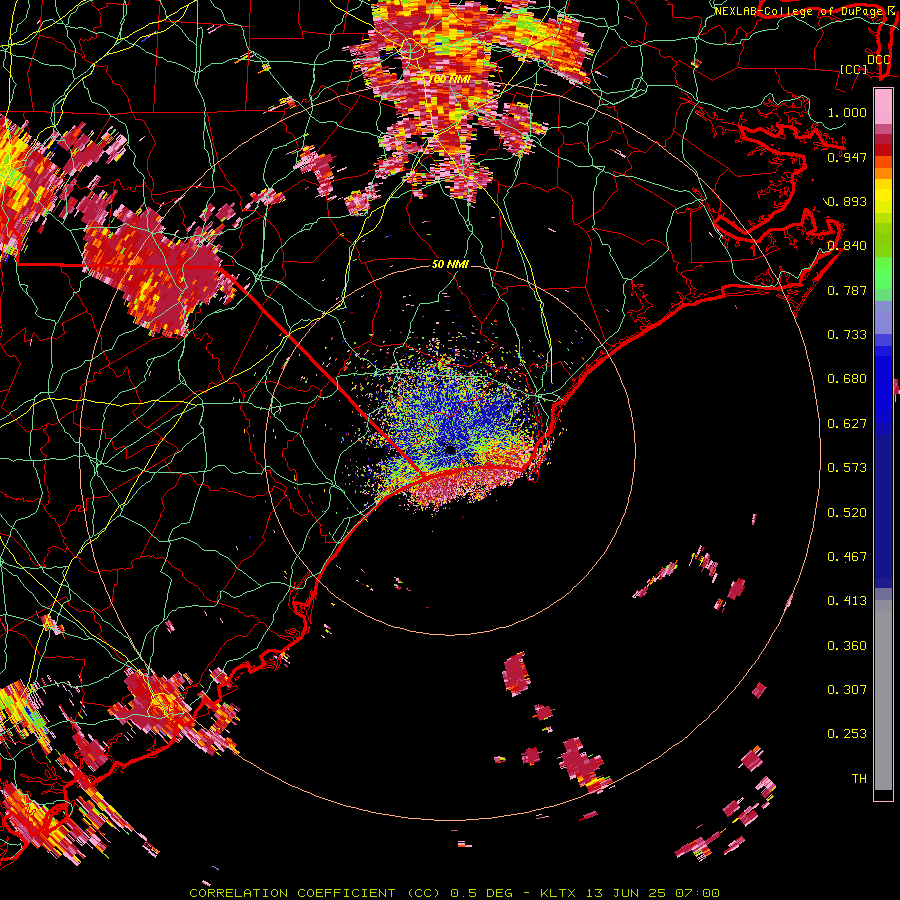Click the 0.520 scale value
This screenshot has width=900, height=900.
(847, 513)
